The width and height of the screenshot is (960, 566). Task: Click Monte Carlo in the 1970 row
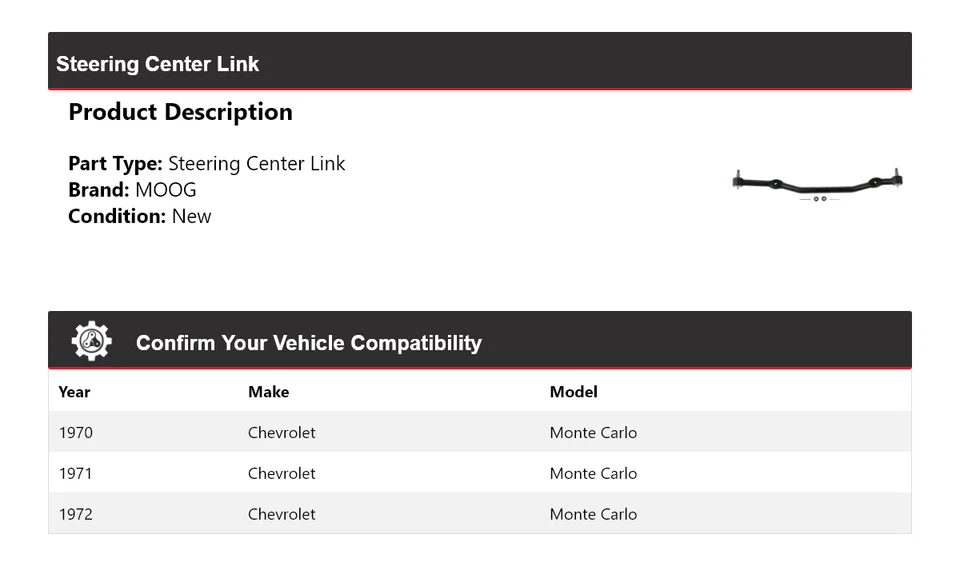click(x=593, y=433)
